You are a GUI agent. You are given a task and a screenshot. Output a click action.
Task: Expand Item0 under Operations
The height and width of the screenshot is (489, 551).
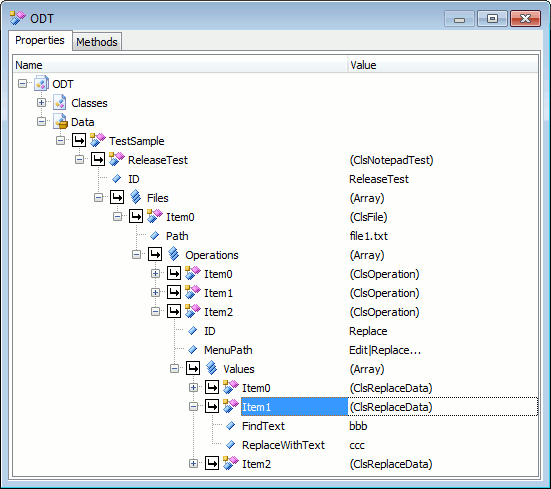pos(155,274)
